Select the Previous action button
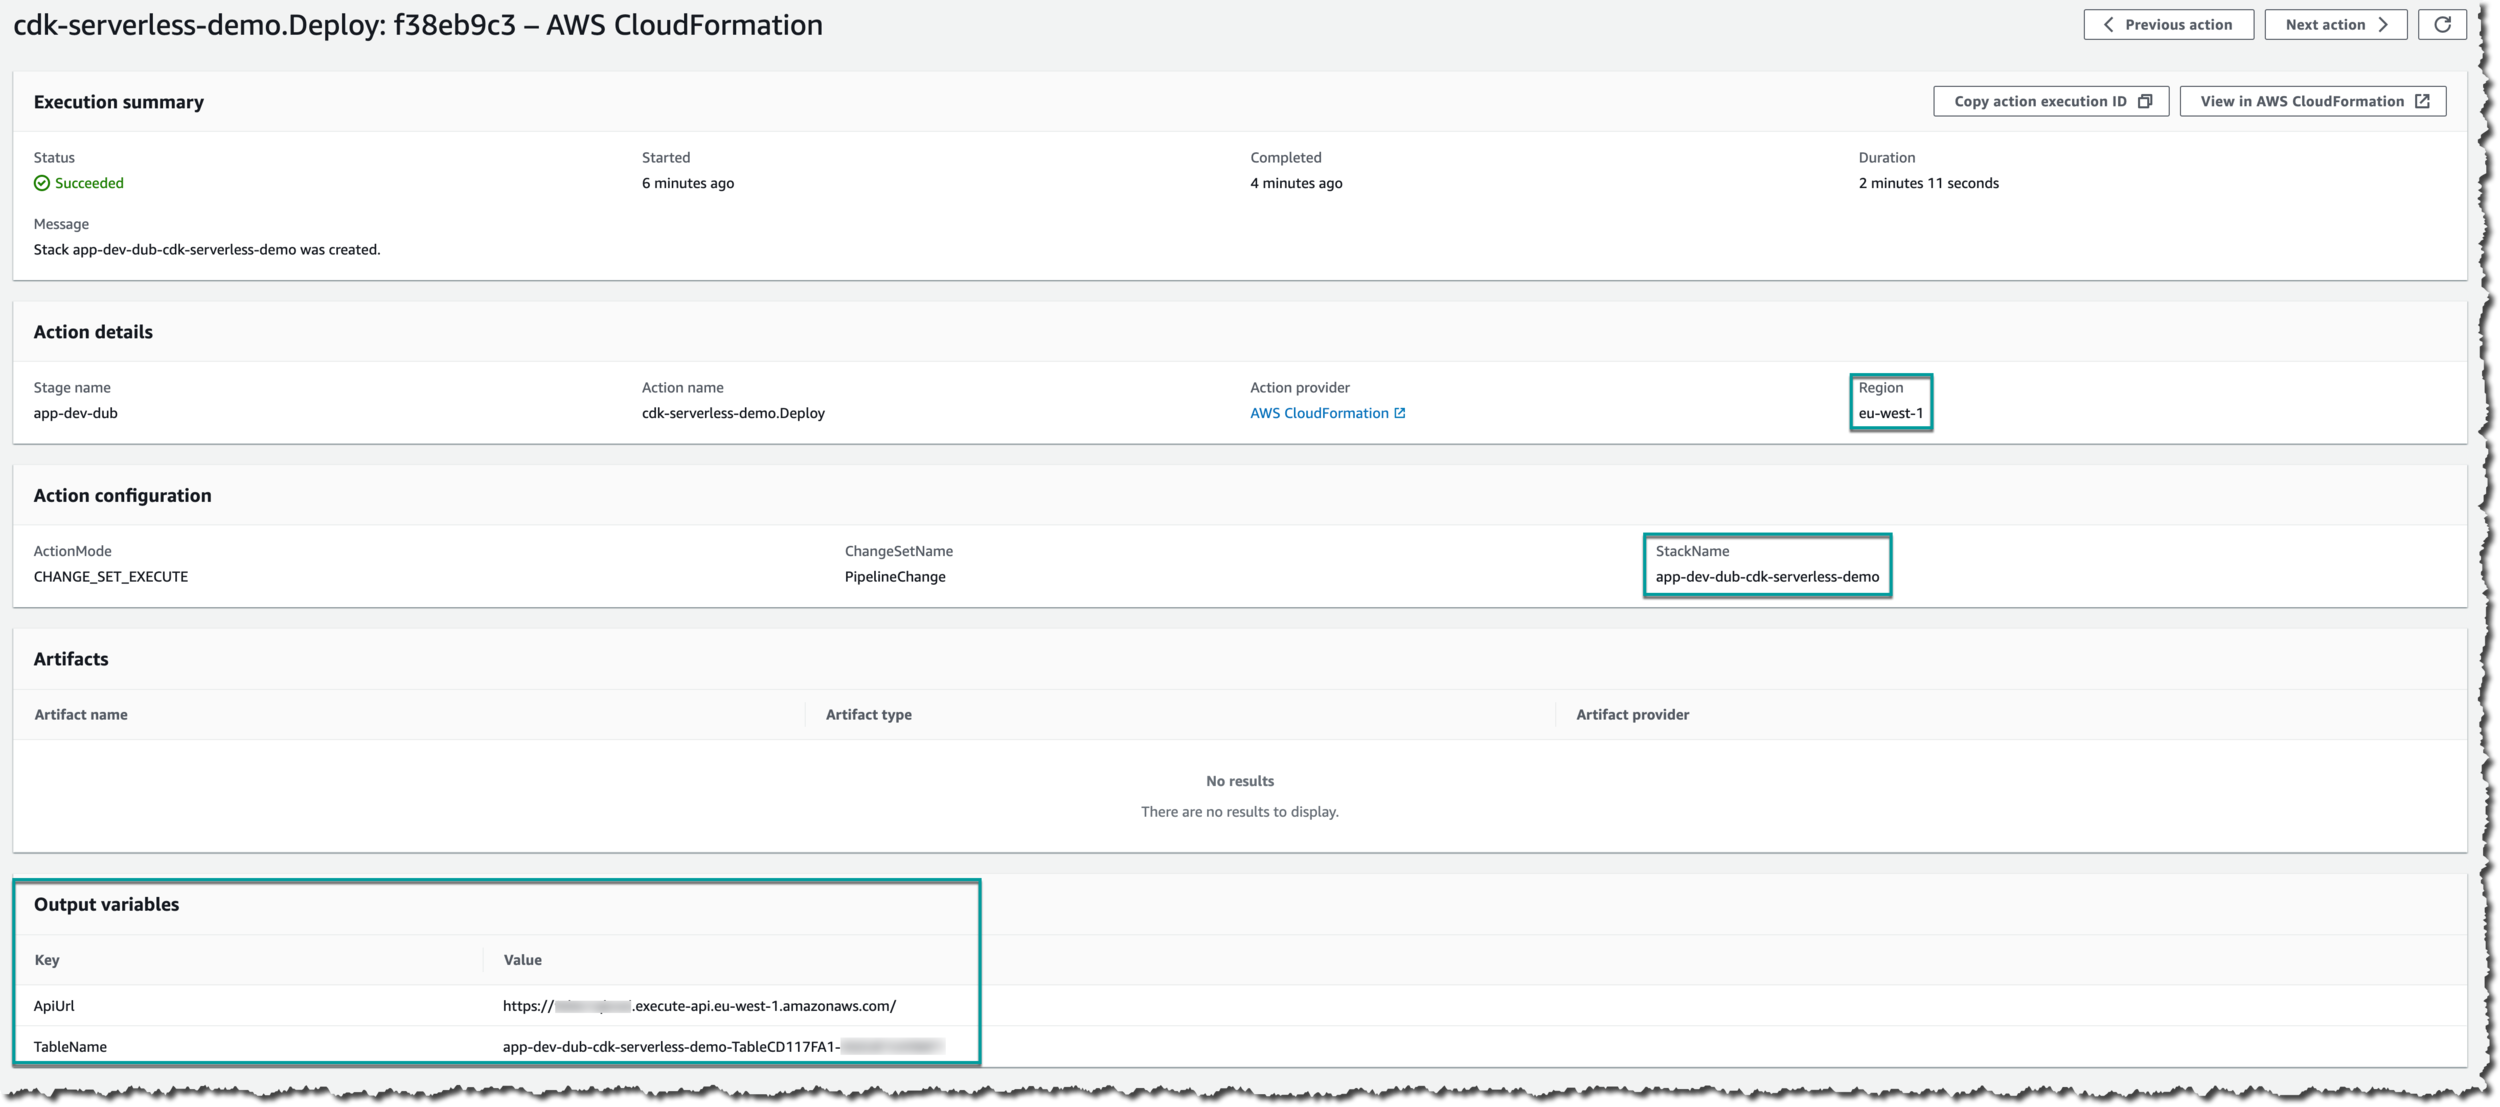This screenshot has width=2500, height=1107. [2168, 24]
